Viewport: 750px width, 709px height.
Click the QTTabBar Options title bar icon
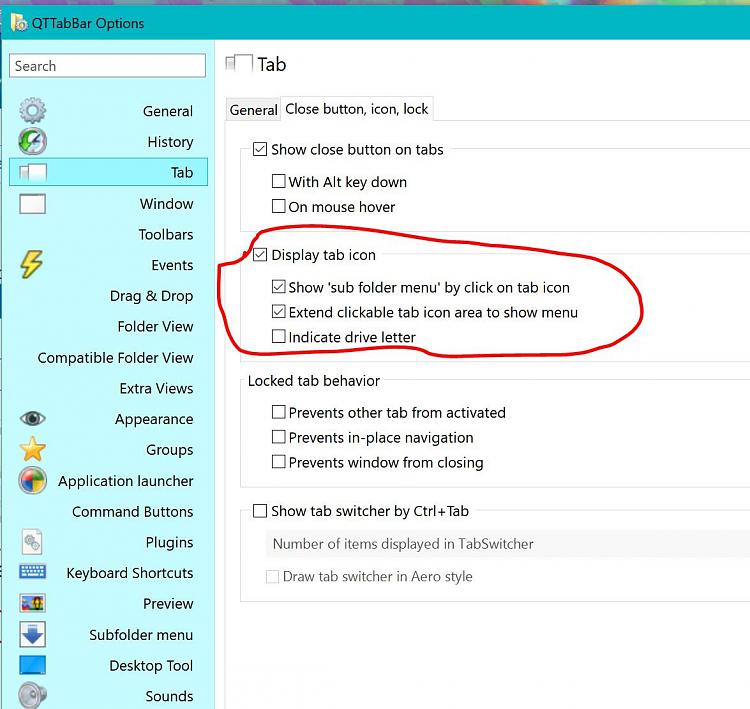[x=19, y=22]
